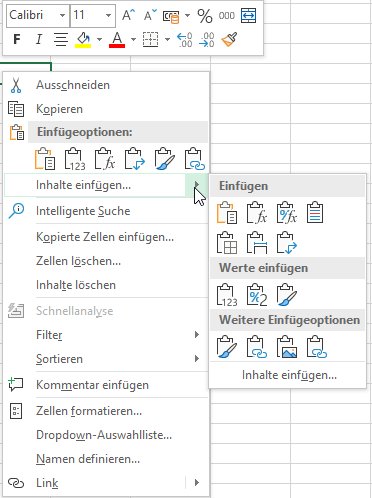Click Formatting brush icon under Weitere Einfügeoptionen
This screenshot has width=372, height=498.
click(x=227, y=347)
